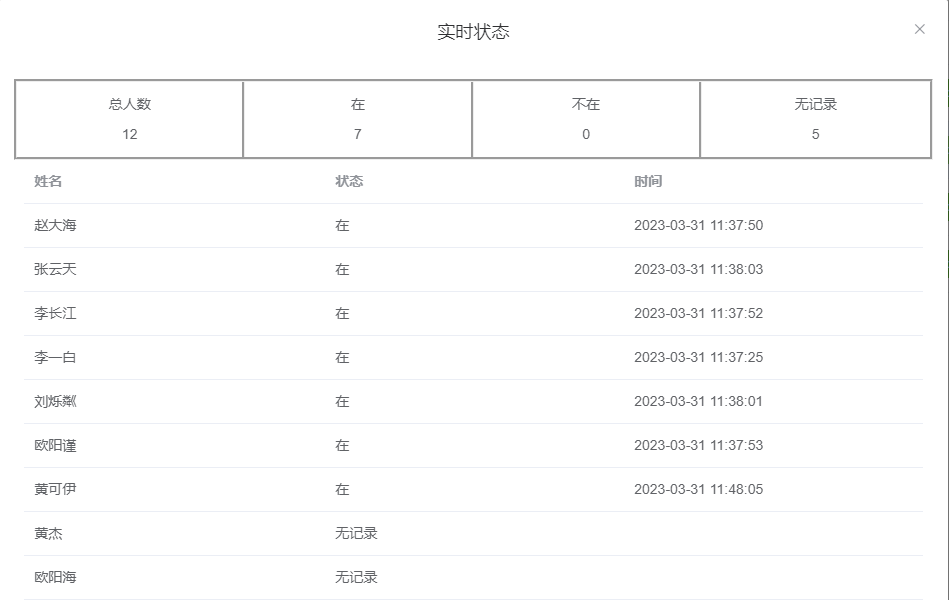Click the 在 status of 刘烁燊

tap(342, 401)
